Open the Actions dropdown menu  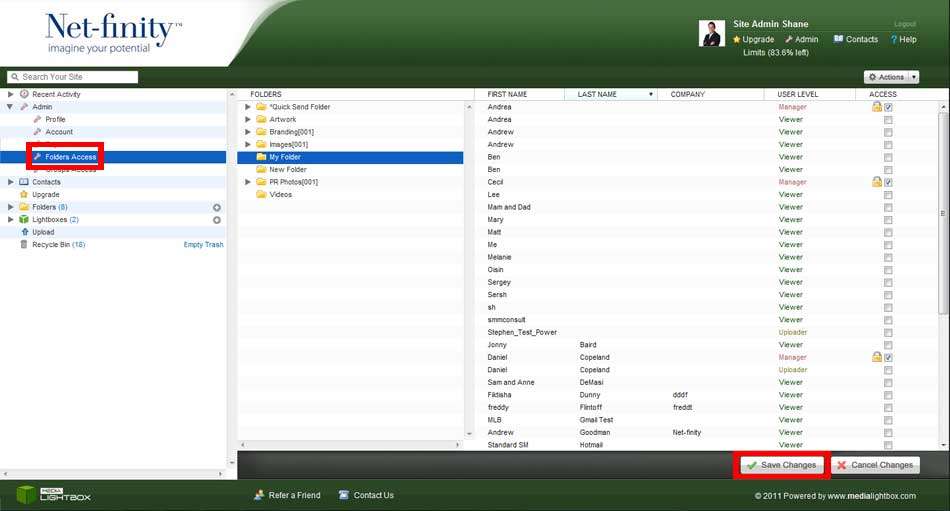click(890, 77)
